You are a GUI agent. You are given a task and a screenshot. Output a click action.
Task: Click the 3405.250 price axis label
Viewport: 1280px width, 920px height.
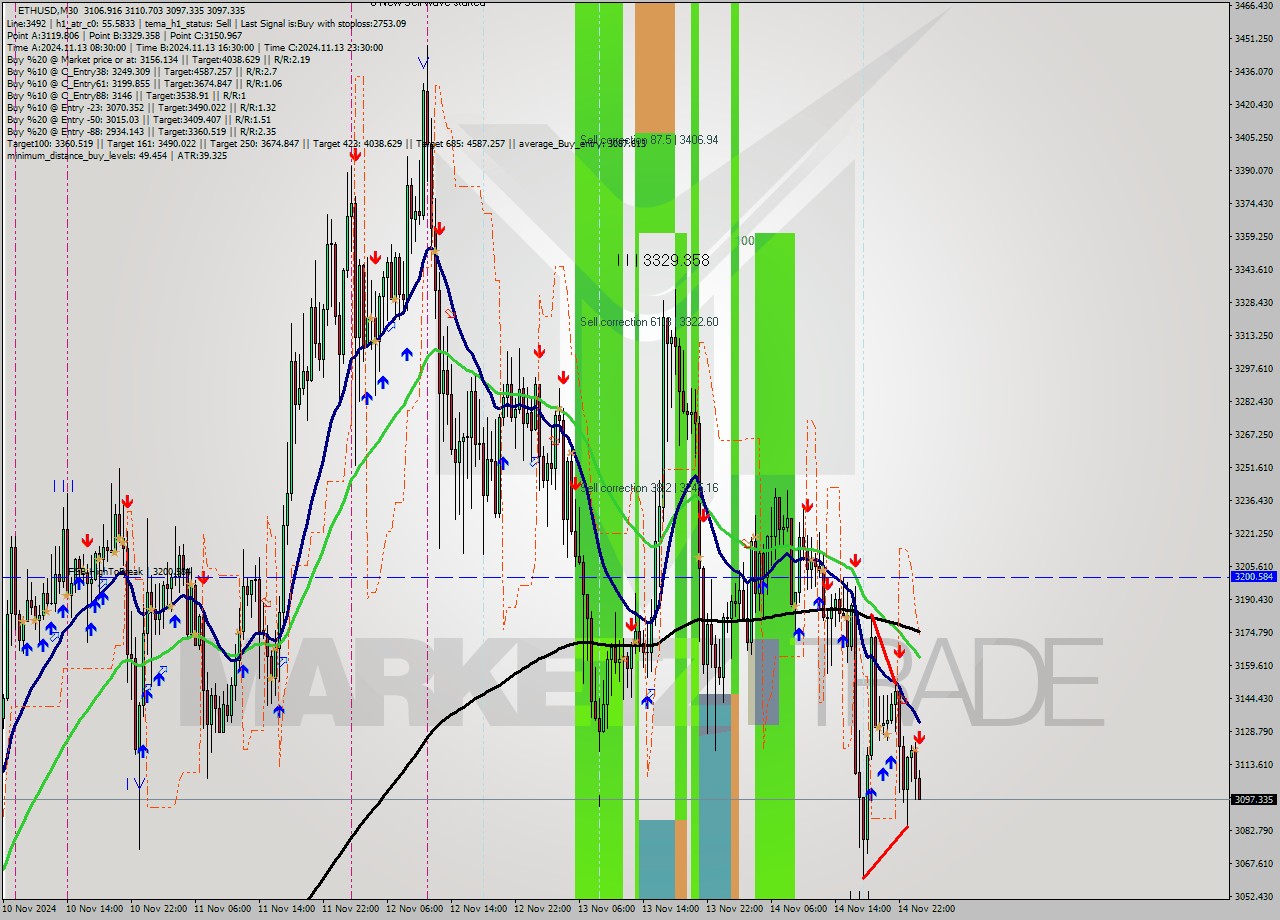click(1254, 137)
